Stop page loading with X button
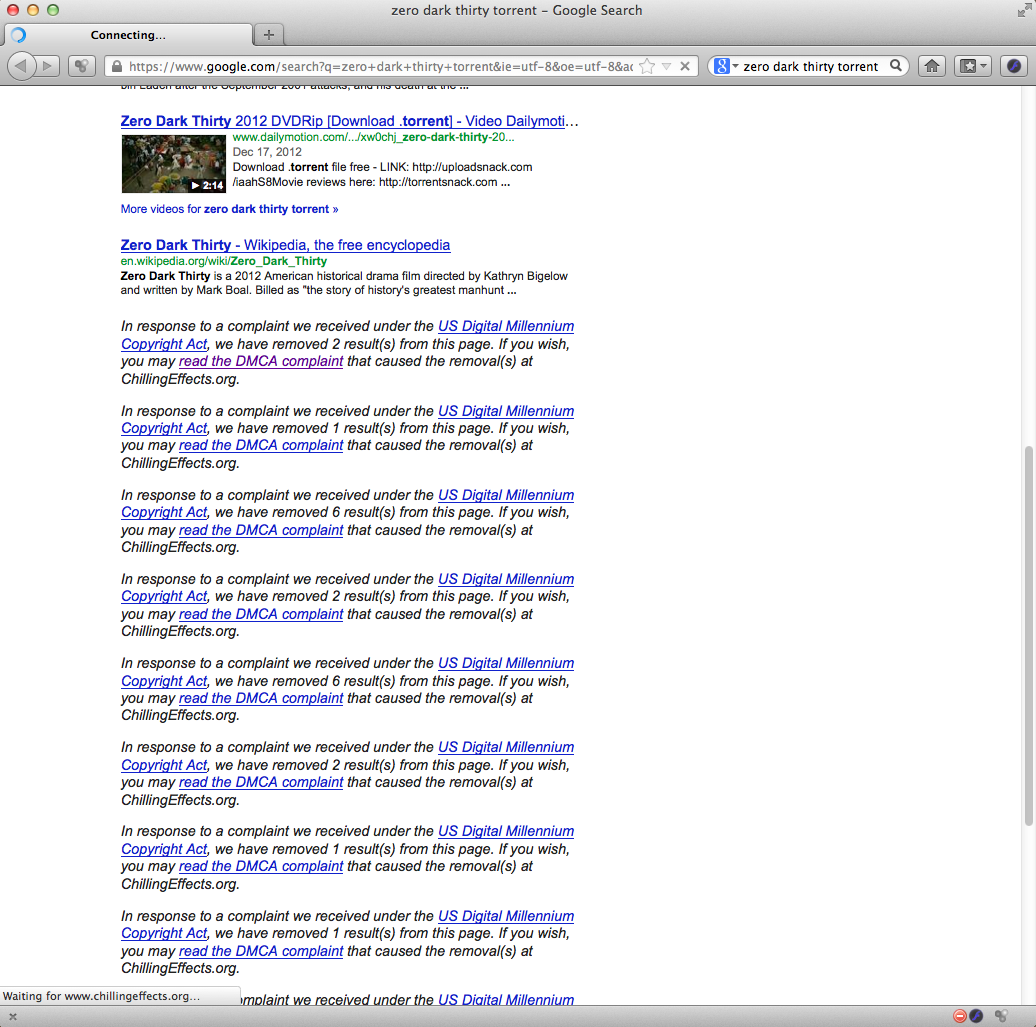The image size is (1036, 1027). point(685,66)
